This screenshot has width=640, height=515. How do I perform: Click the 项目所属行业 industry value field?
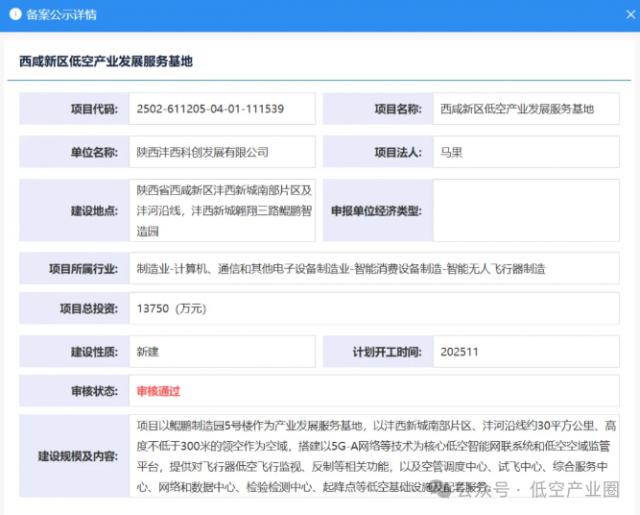(x=375, y=269)
